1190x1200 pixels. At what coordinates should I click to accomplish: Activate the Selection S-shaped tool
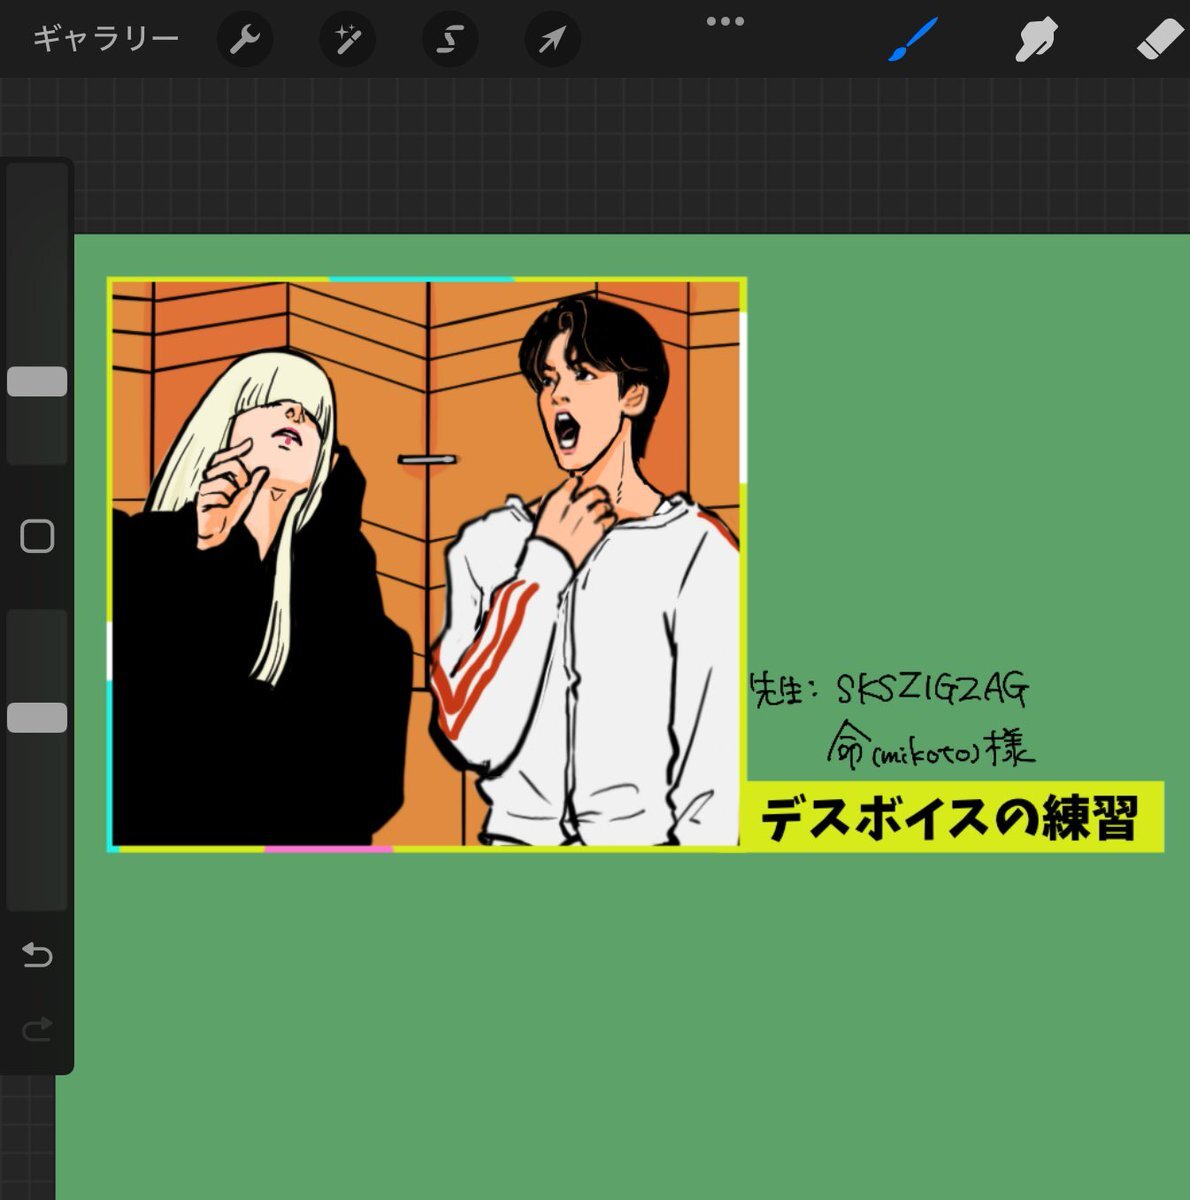point(450,40)
